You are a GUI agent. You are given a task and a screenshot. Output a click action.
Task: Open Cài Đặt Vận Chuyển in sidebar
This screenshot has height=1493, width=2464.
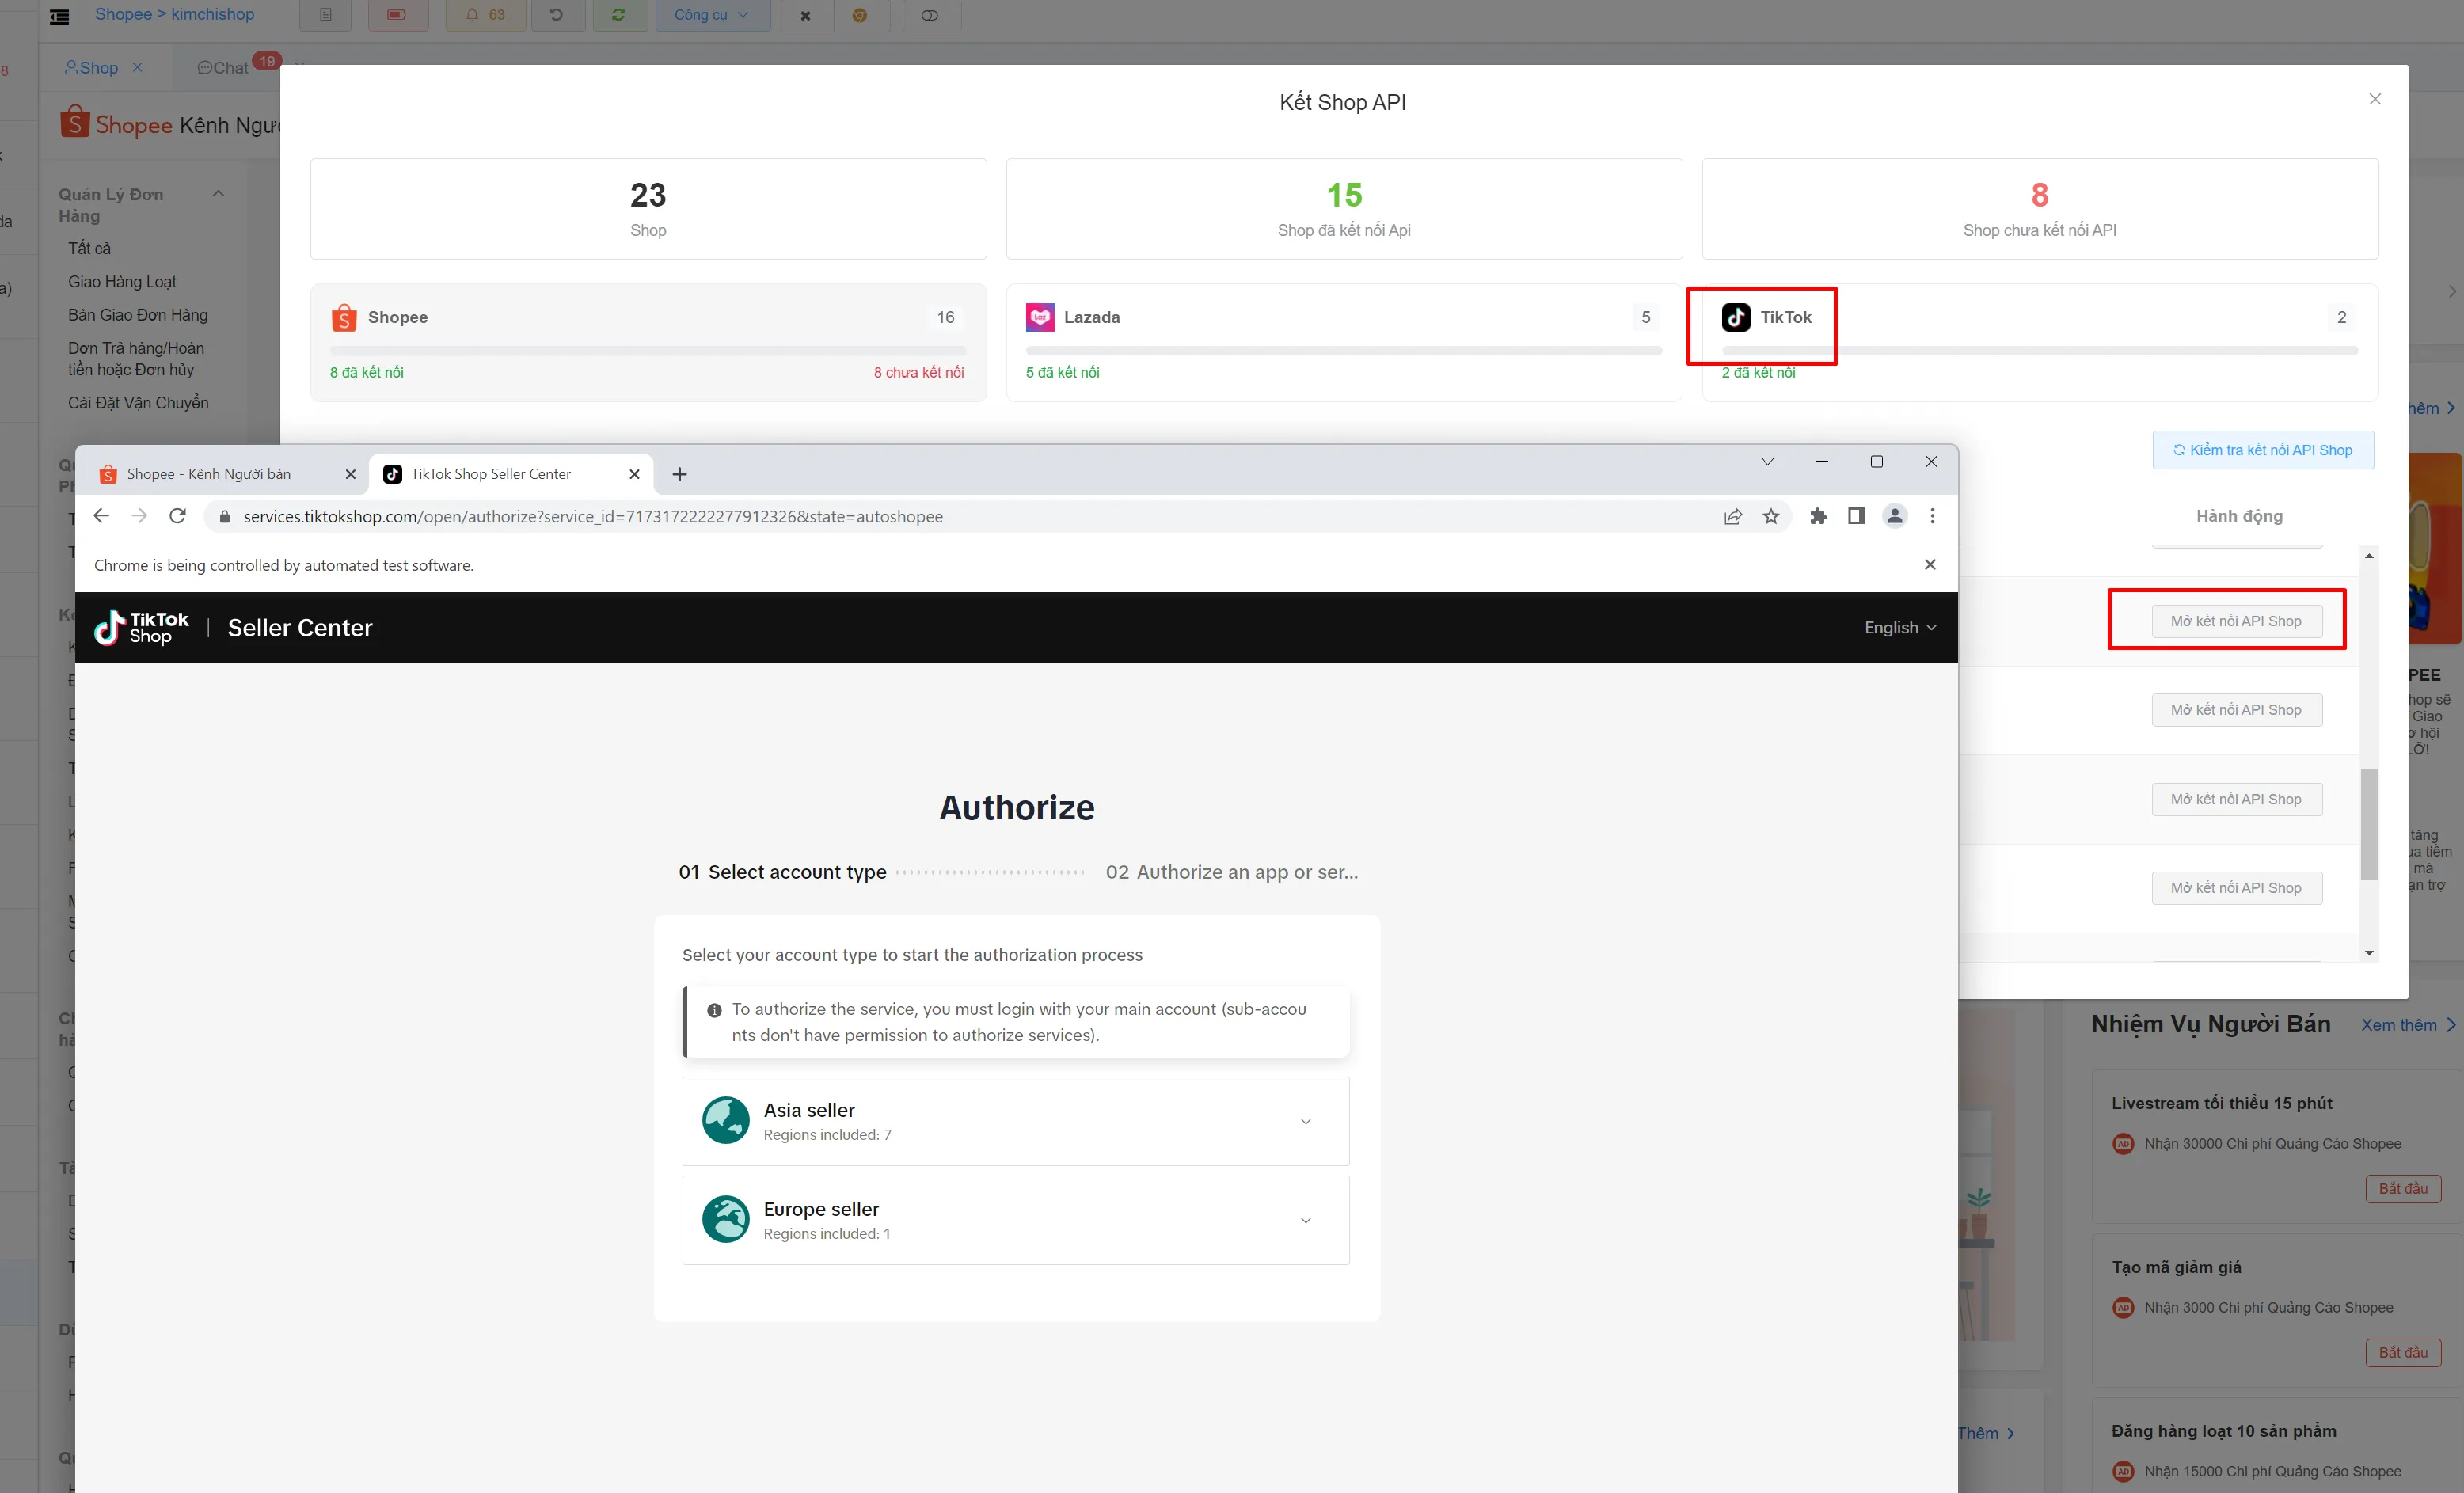[x=138, y=402]
